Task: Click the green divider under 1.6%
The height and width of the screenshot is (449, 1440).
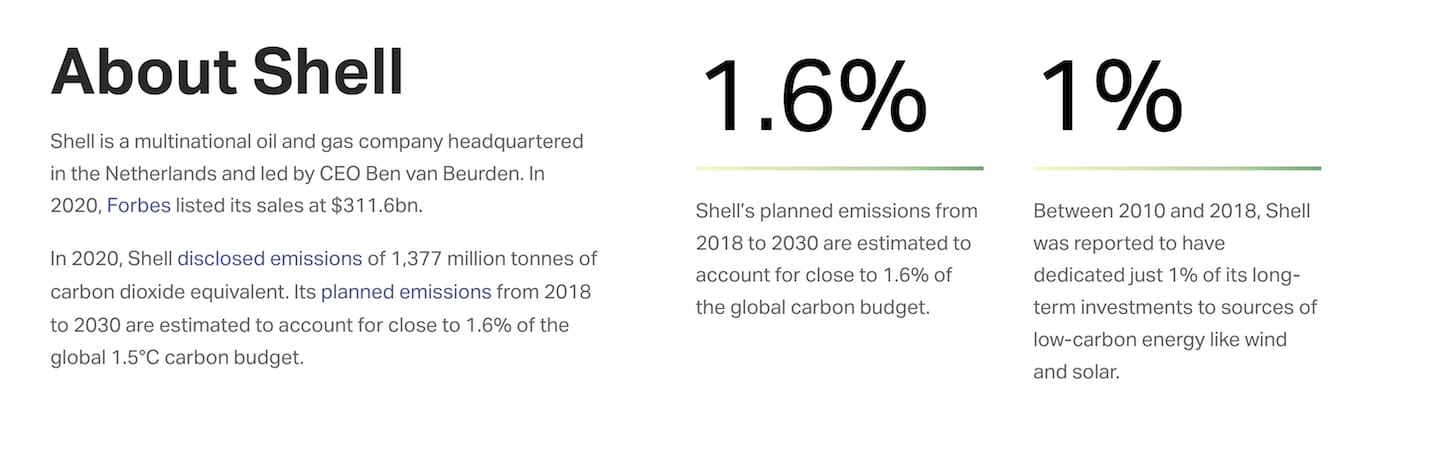Action: coord(839,169)
